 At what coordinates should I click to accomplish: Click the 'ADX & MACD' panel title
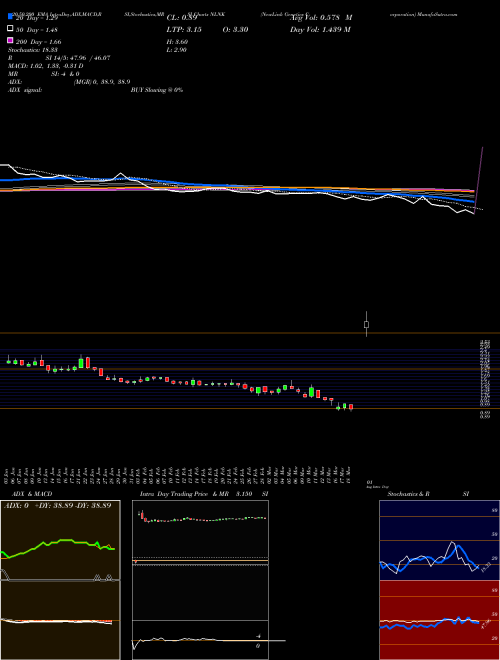tap(32, 494)
